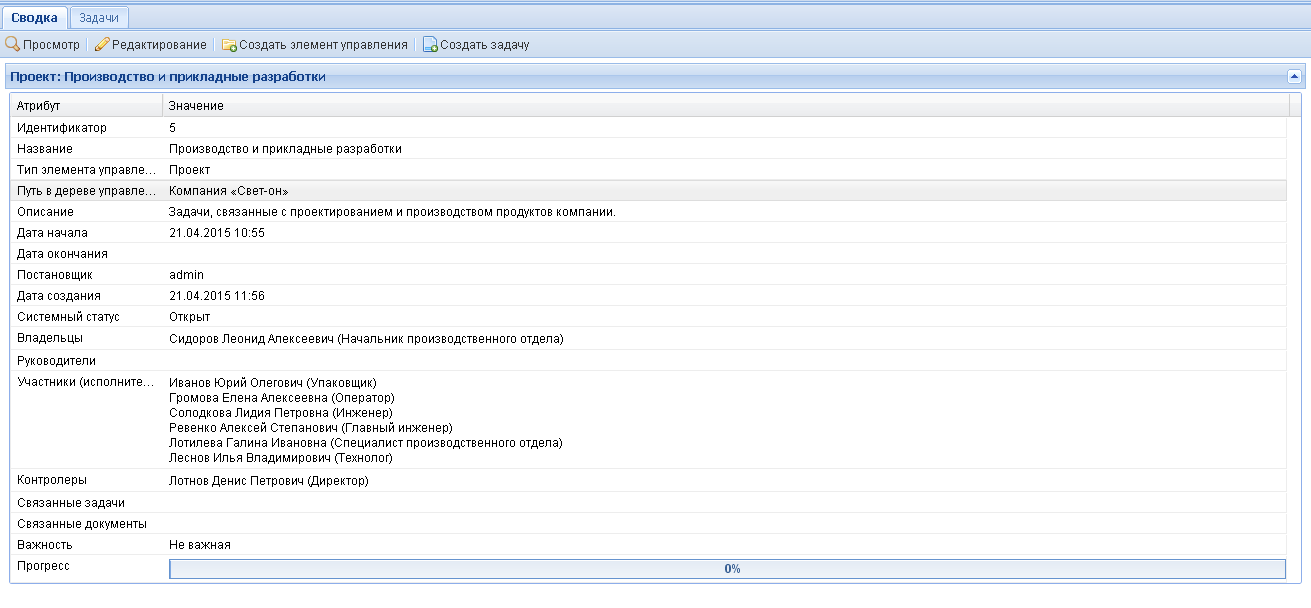Viewport: 1311px width, 608px height.
Task: Click the Значение column header
Action: coord(196,105)
